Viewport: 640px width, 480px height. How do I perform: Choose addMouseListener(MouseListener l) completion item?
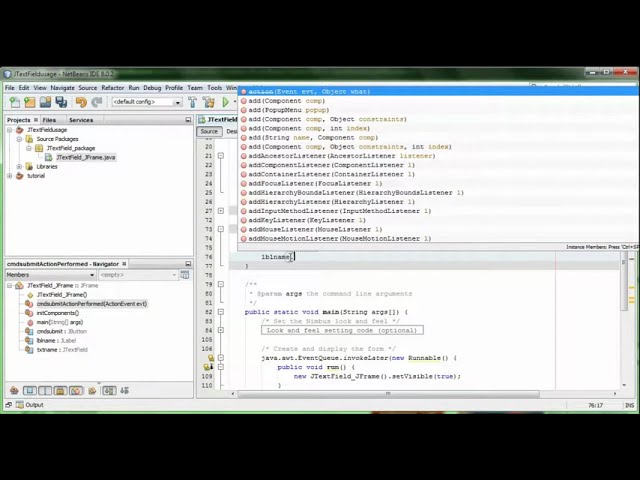(438, 229)
